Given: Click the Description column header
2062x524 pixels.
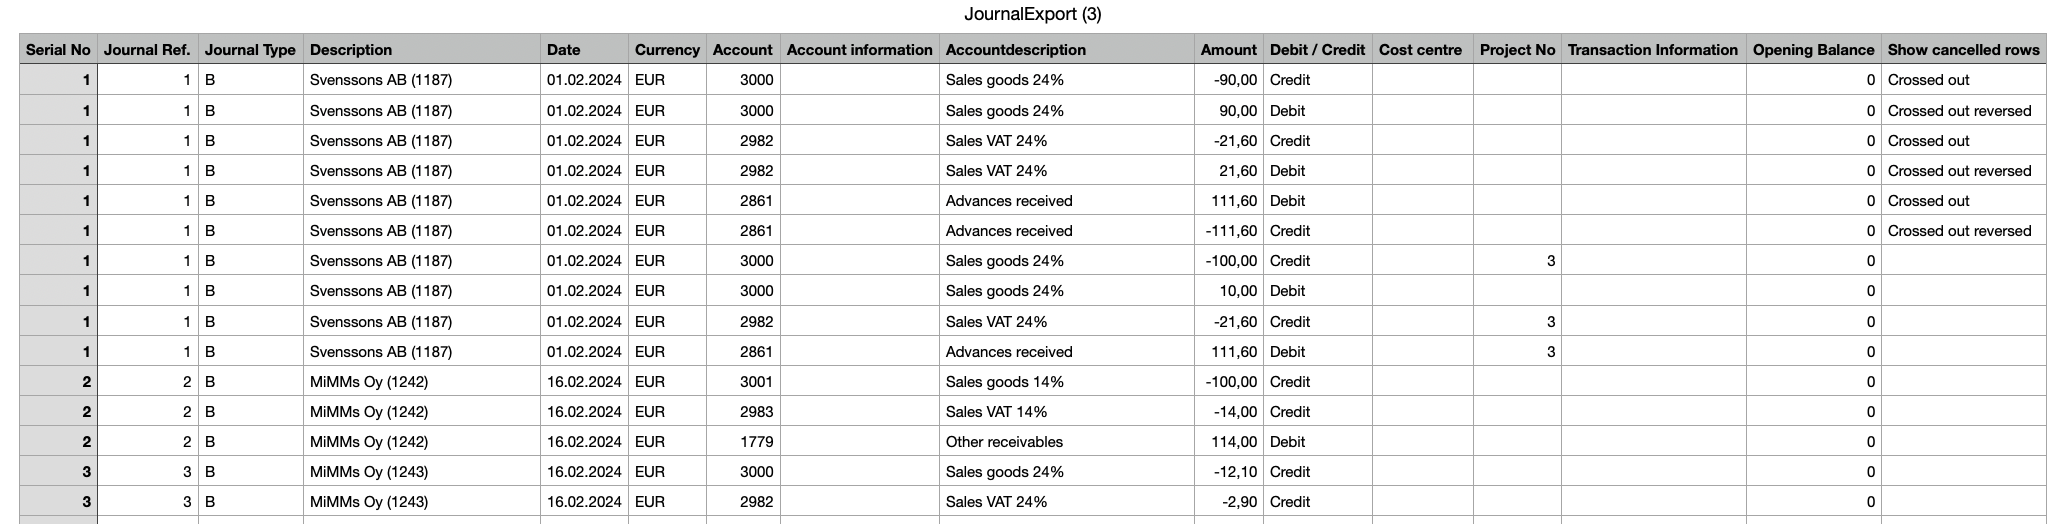Looking at the screenshot, I should coord(421,49).
